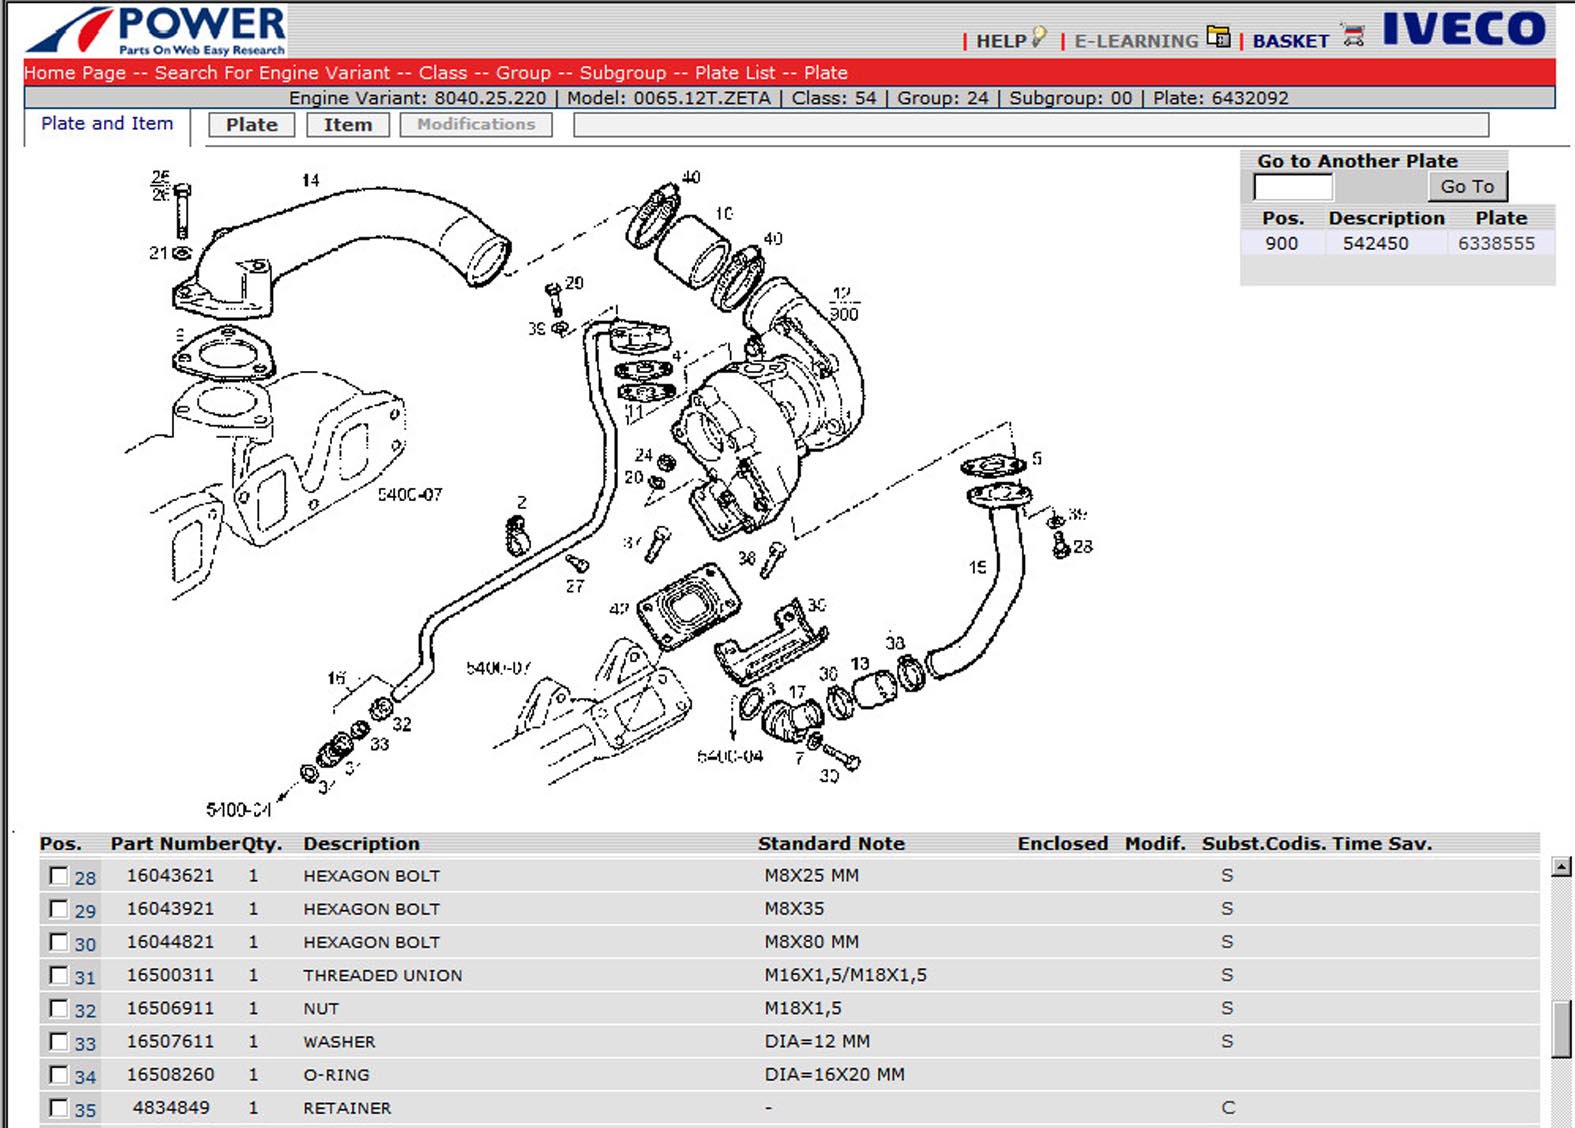Click the POWER Parts On Web logo
Viewport: 1575px width, 1128px height.
click(x=157, y=30)
